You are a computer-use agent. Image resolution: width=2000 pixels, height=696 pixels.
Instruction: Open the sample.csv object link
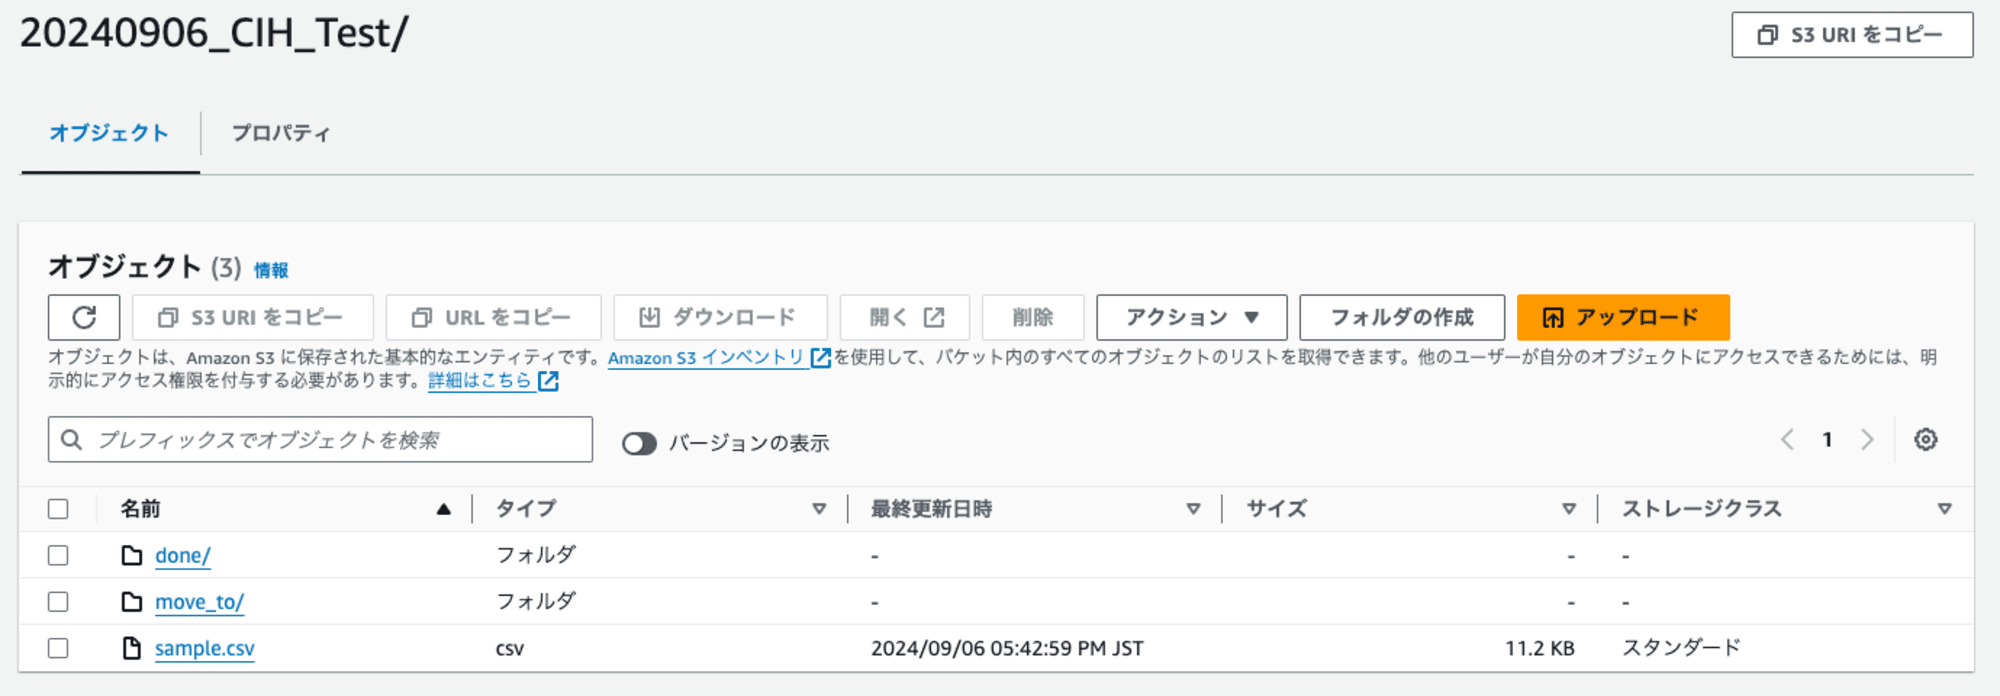205,649
